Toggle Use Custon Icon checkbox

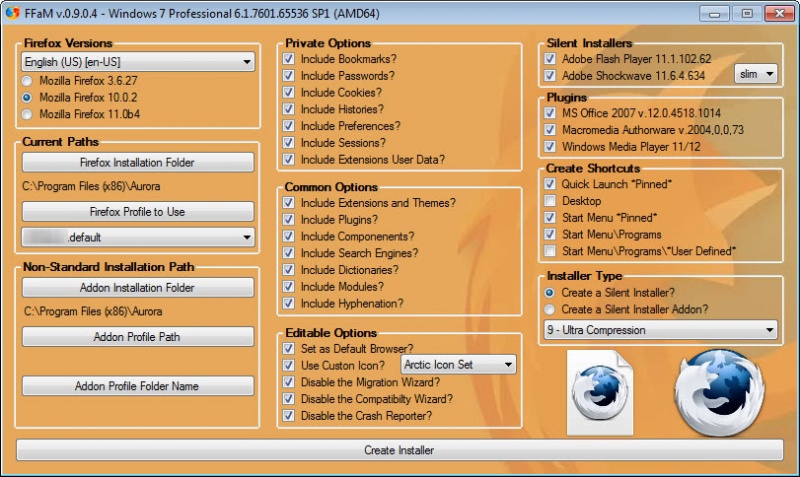[x=289, y=365]
